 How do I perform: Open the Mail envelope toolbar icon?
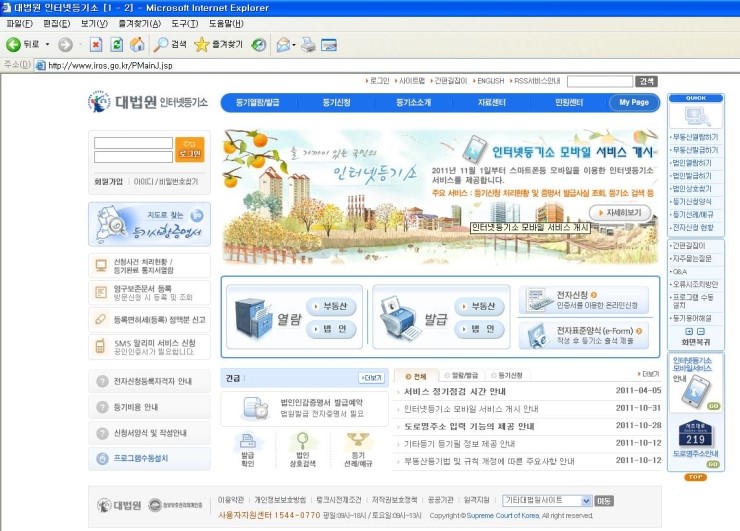(283, 45)
